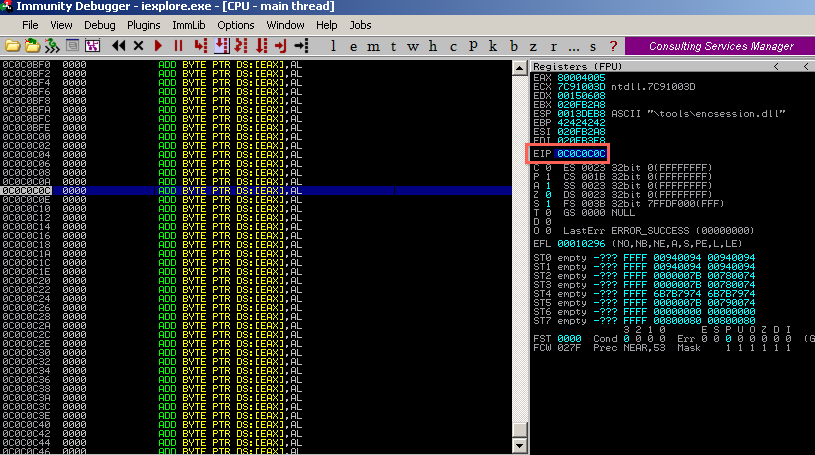Select the EIP value 0C0C0C0C
The height and width of the screenshot is (455, 815).
click(x=581, y=153)
